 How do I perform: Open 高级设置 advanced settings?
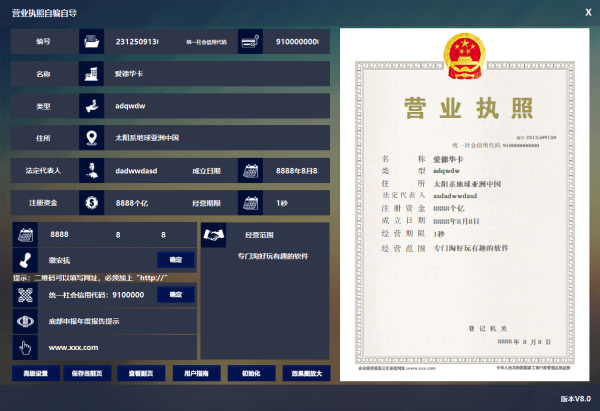coord(35,372)
